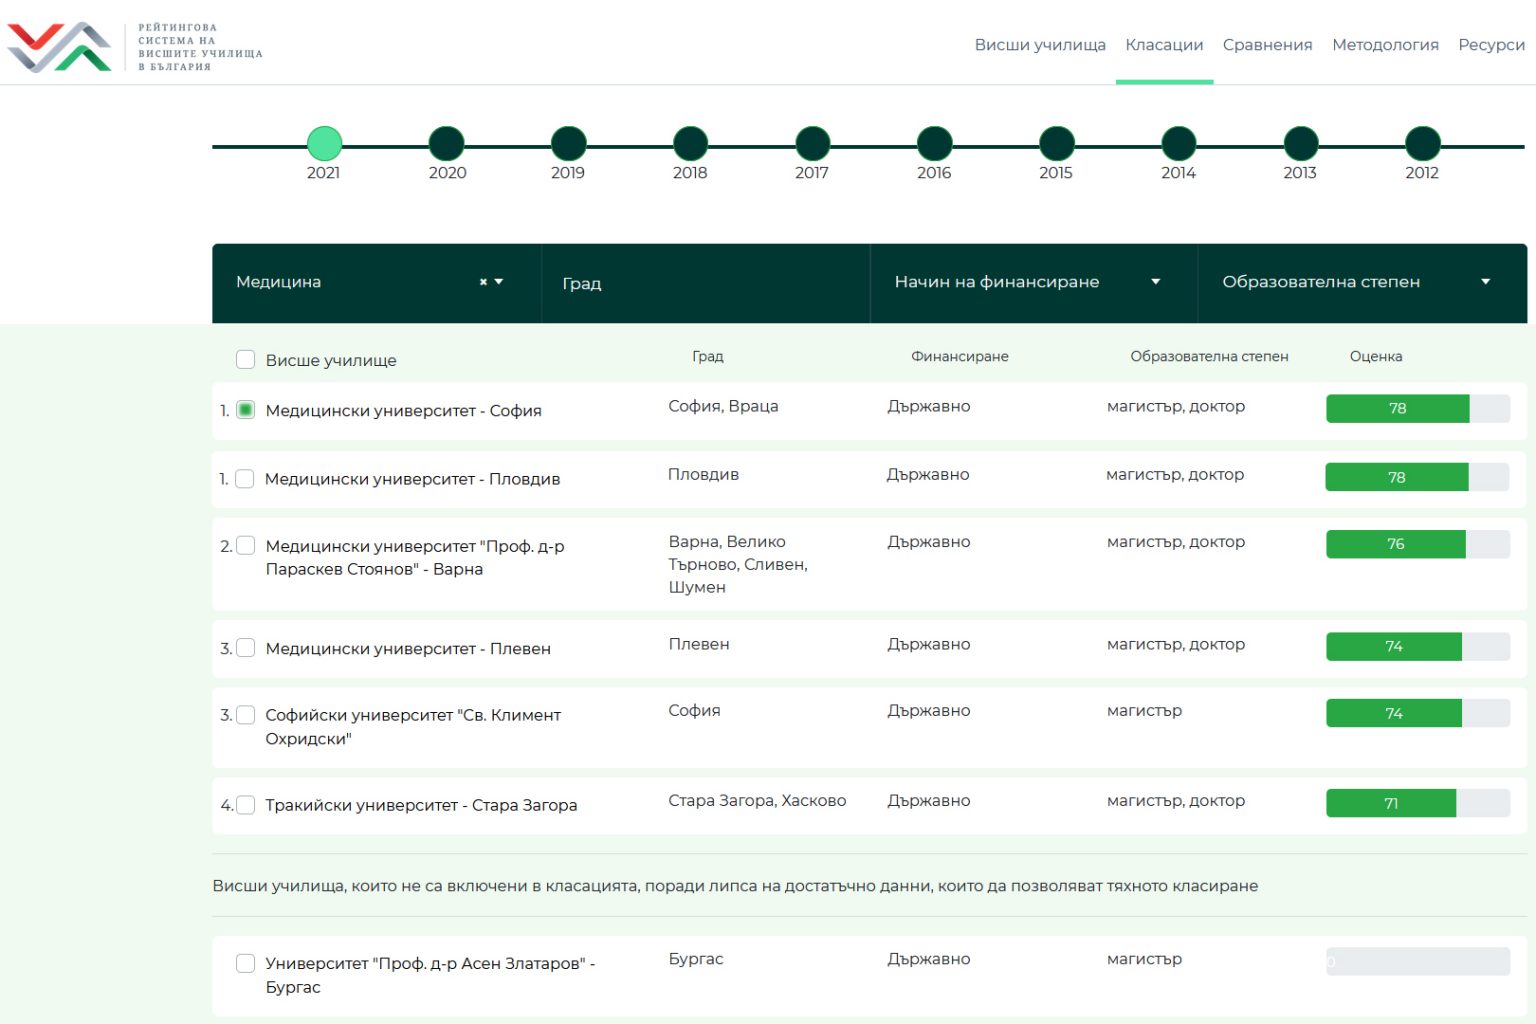Select the 2019 timeline year marker
This screenshot has height=1024, width=1536.
(x=568, y=144)
